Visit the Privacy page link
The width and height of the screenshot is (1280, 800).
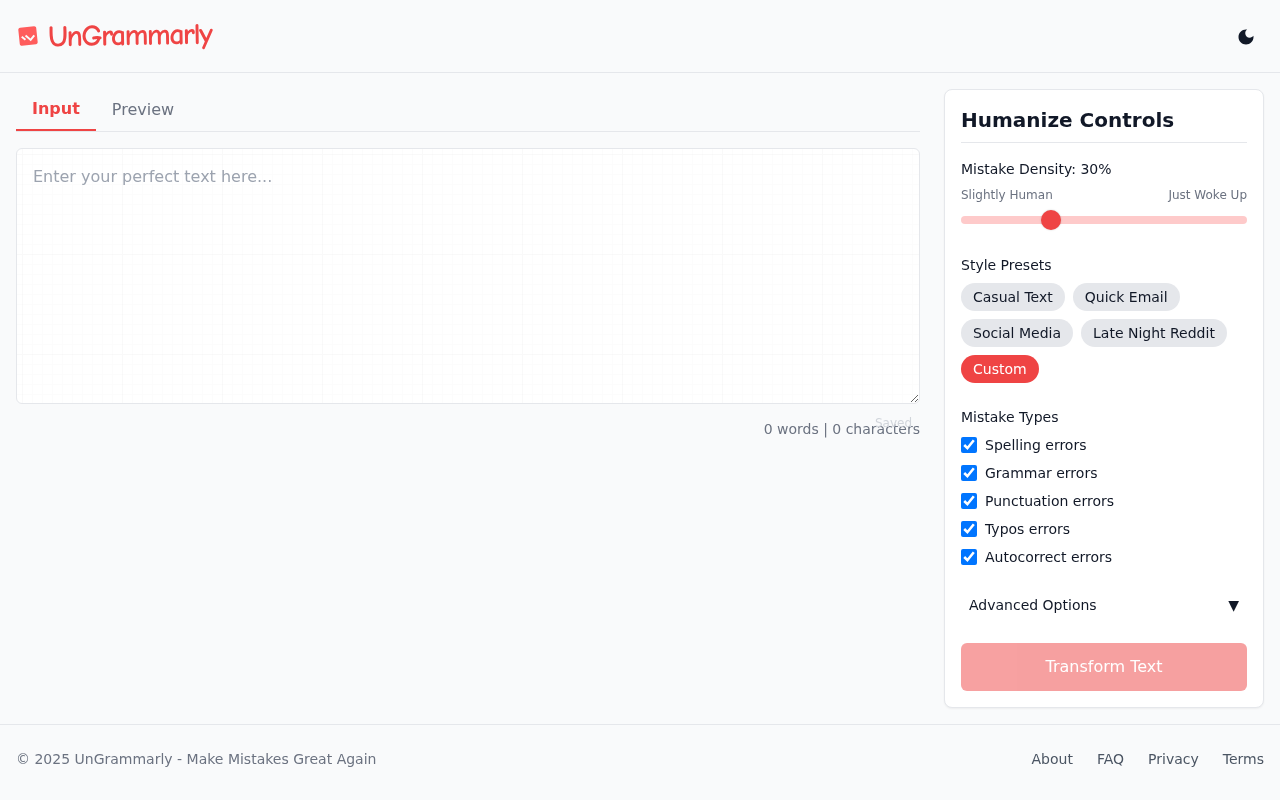coord(1173,759)
